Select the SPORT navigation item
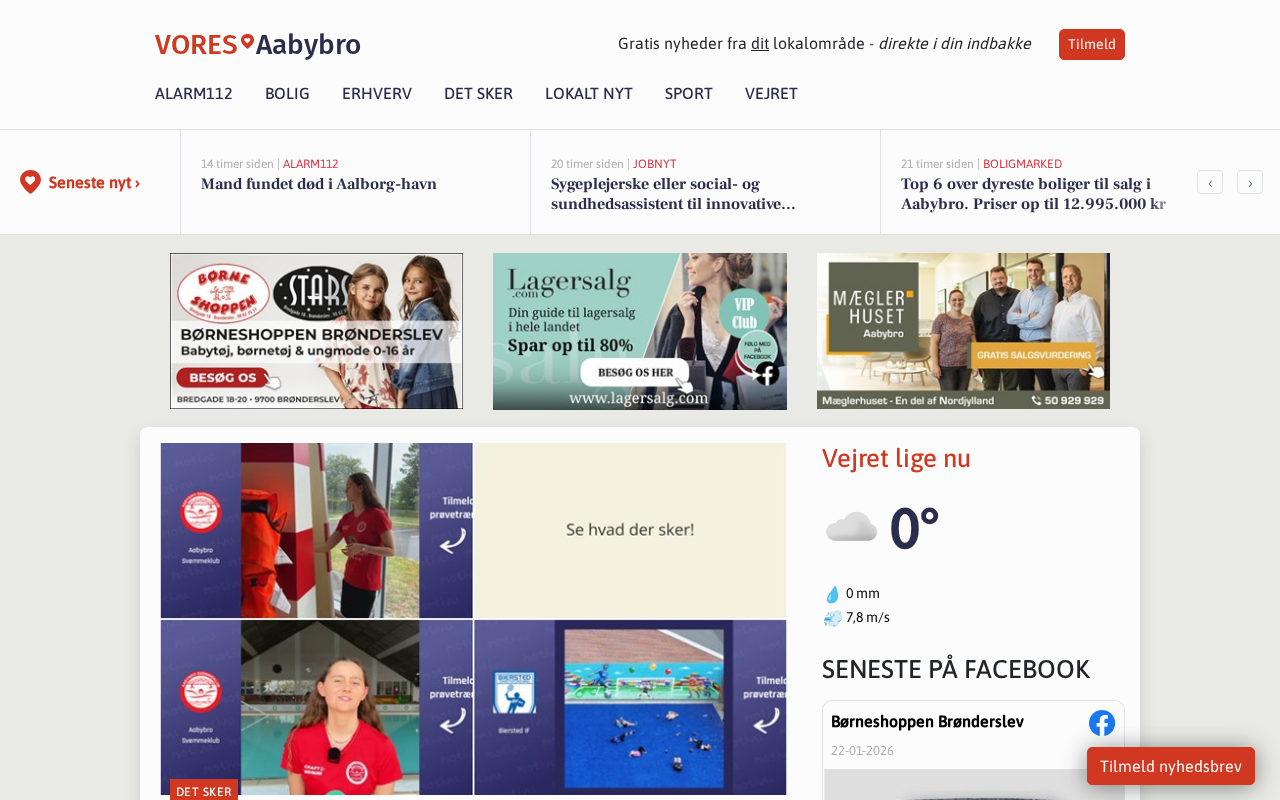This screenshot has width=1280, height=800. pyautogui.click(x=689, y=94)
